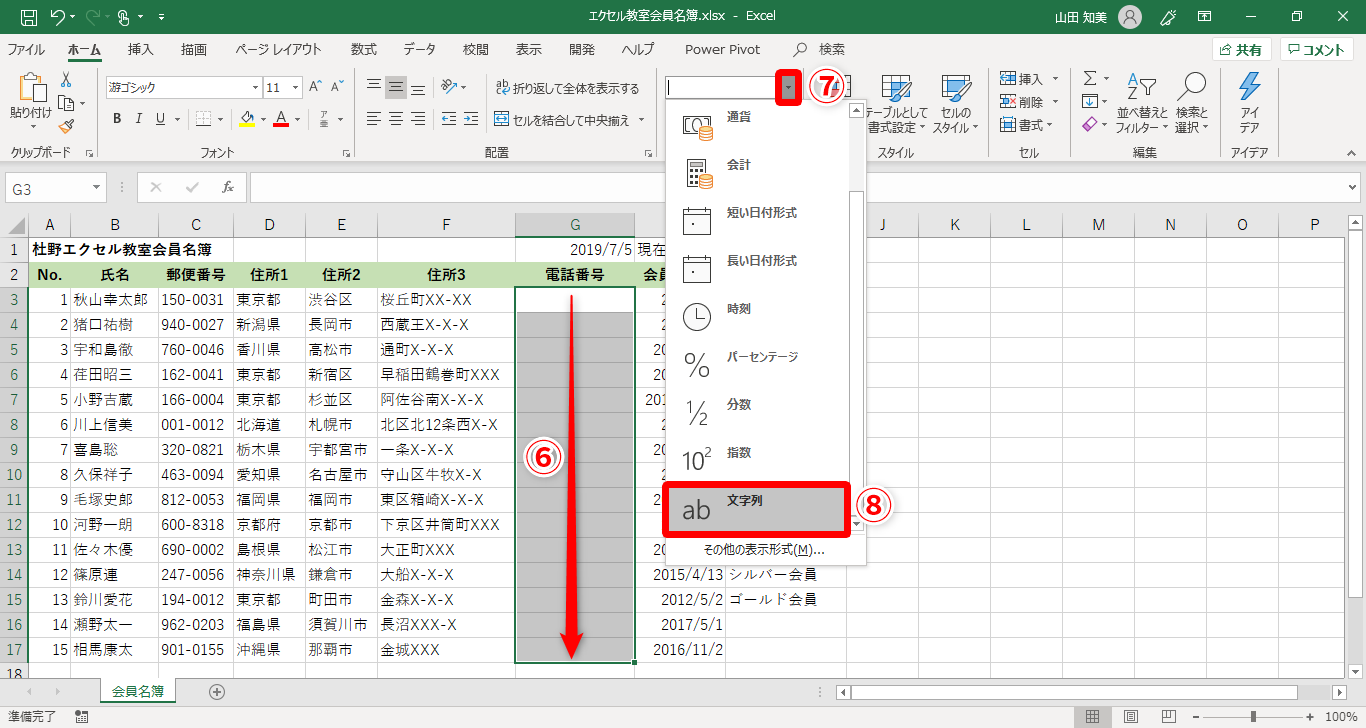Expand the Name Box dropdown for G3
The width and height of the screenshot is (1366, 728).
point(96,187)
